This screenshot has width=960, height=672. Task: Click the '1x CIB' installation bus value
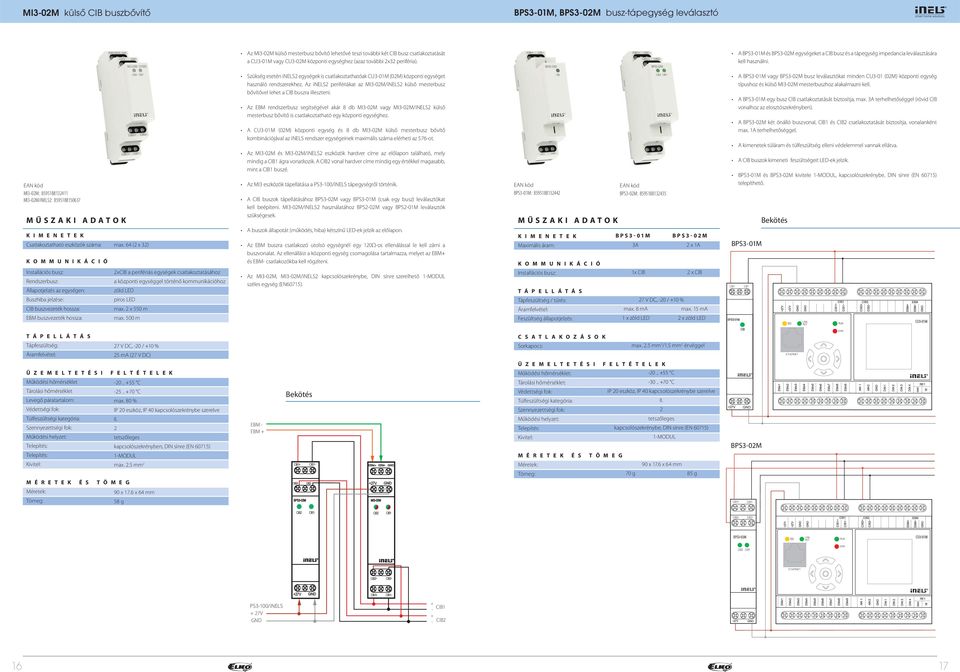pos(638,273)
